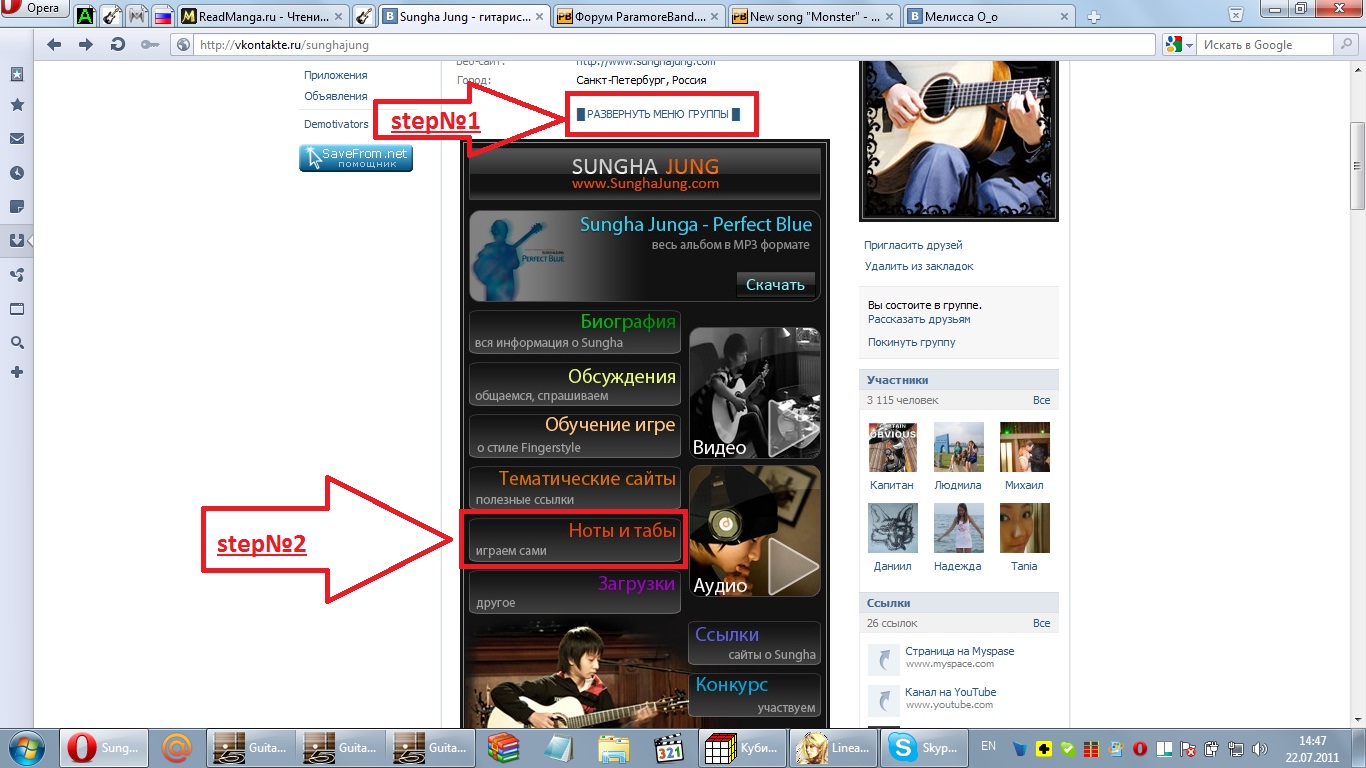Screen dimensions: 1366x768
Task: Open member Капитан's avatar
Action: coord(893,447)
